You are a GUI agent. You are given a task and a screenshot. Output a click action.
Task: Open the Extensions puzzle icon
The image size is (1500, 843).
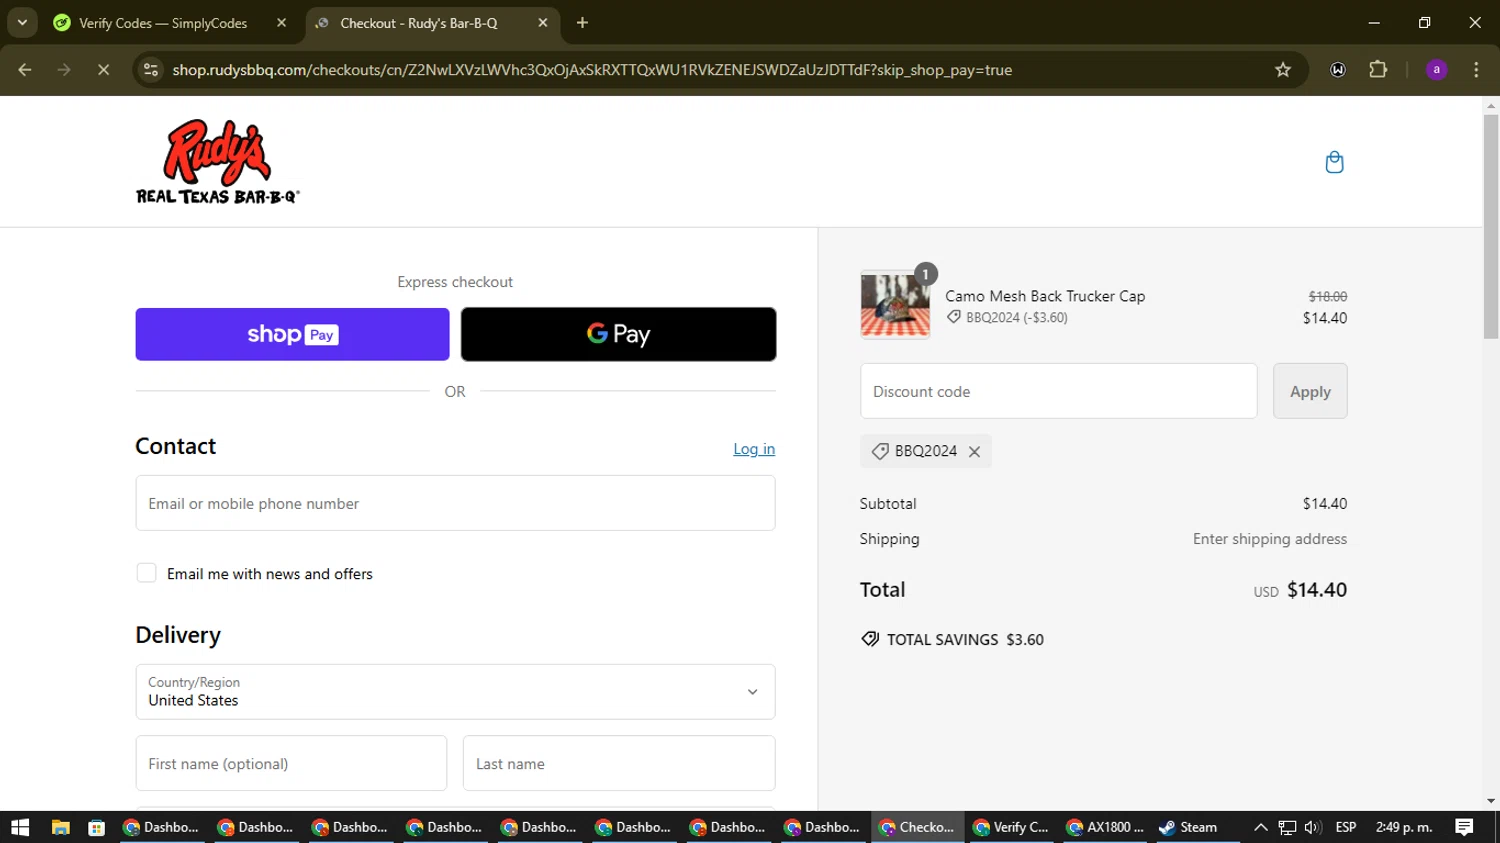click(x=1378, y=70)
